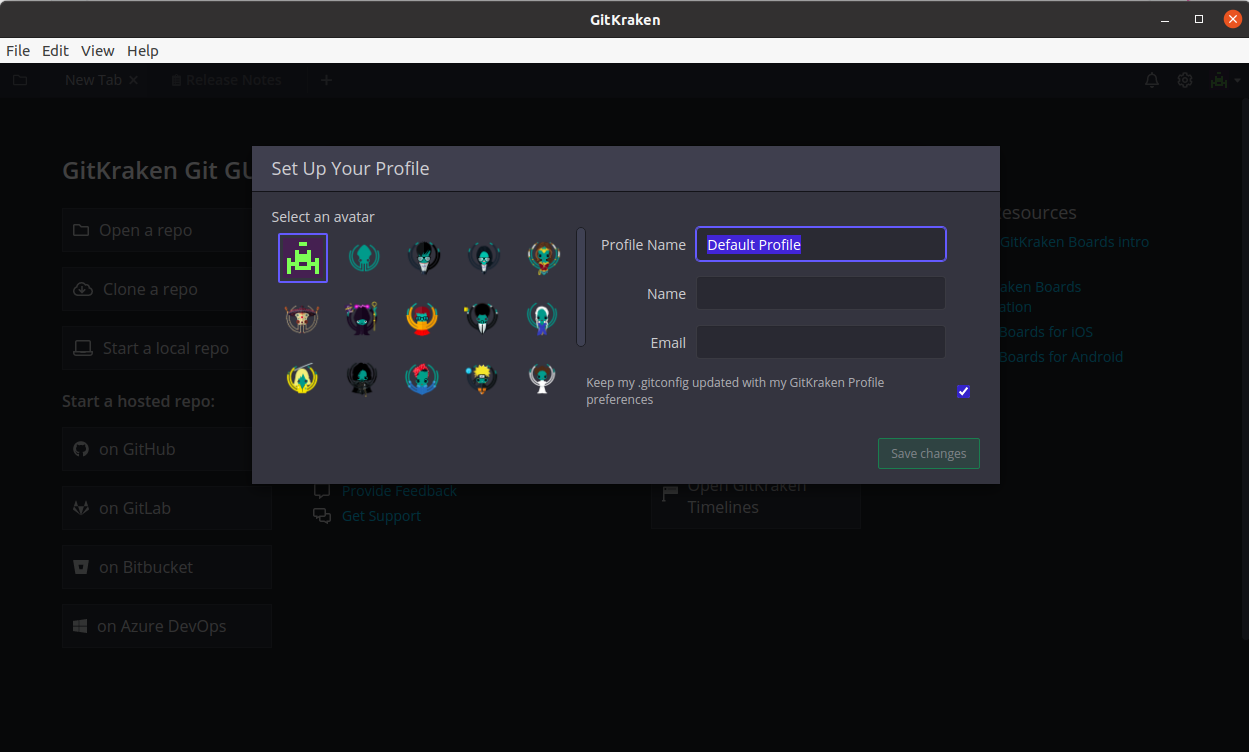
Task: Choose the yellow blonde avatar with sword
Action: 303,378
